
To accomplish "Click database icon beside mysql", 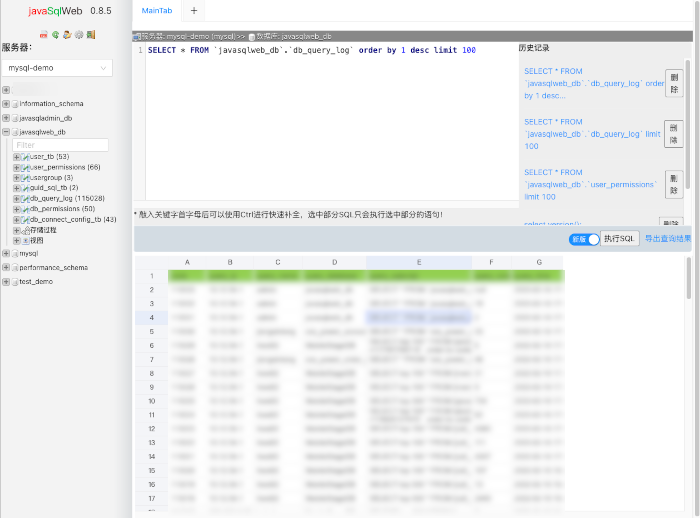I will 15,254.
